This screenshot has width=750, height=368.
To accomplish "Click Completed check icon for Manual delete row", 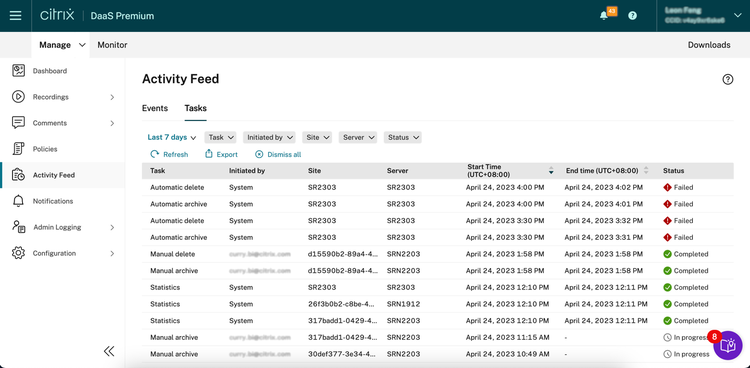I will point(667,254).
